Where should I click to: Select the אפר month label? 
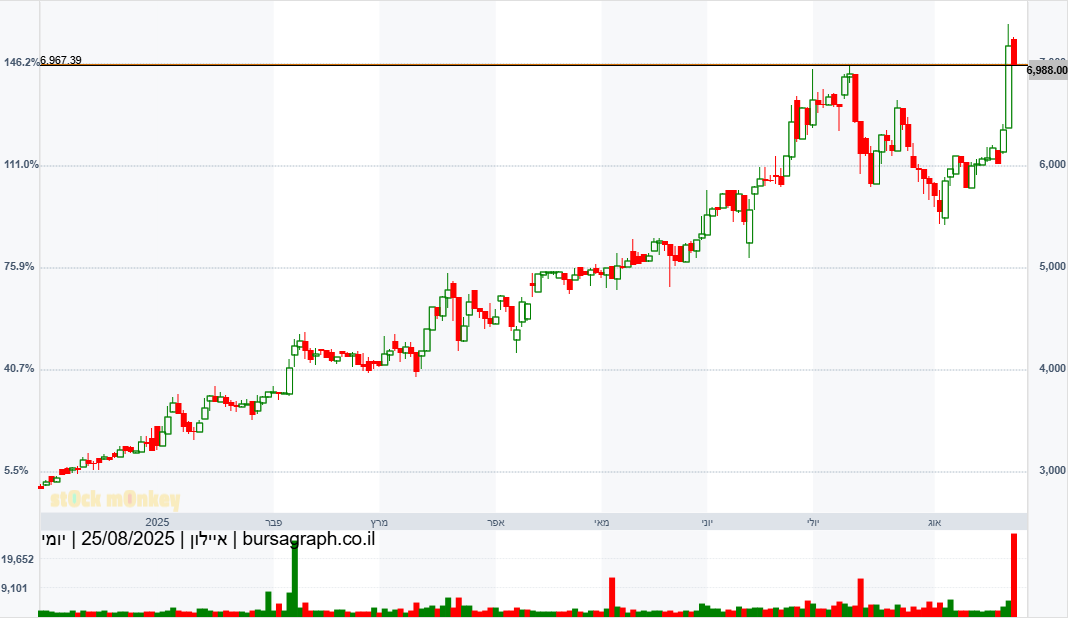[495, 523]
